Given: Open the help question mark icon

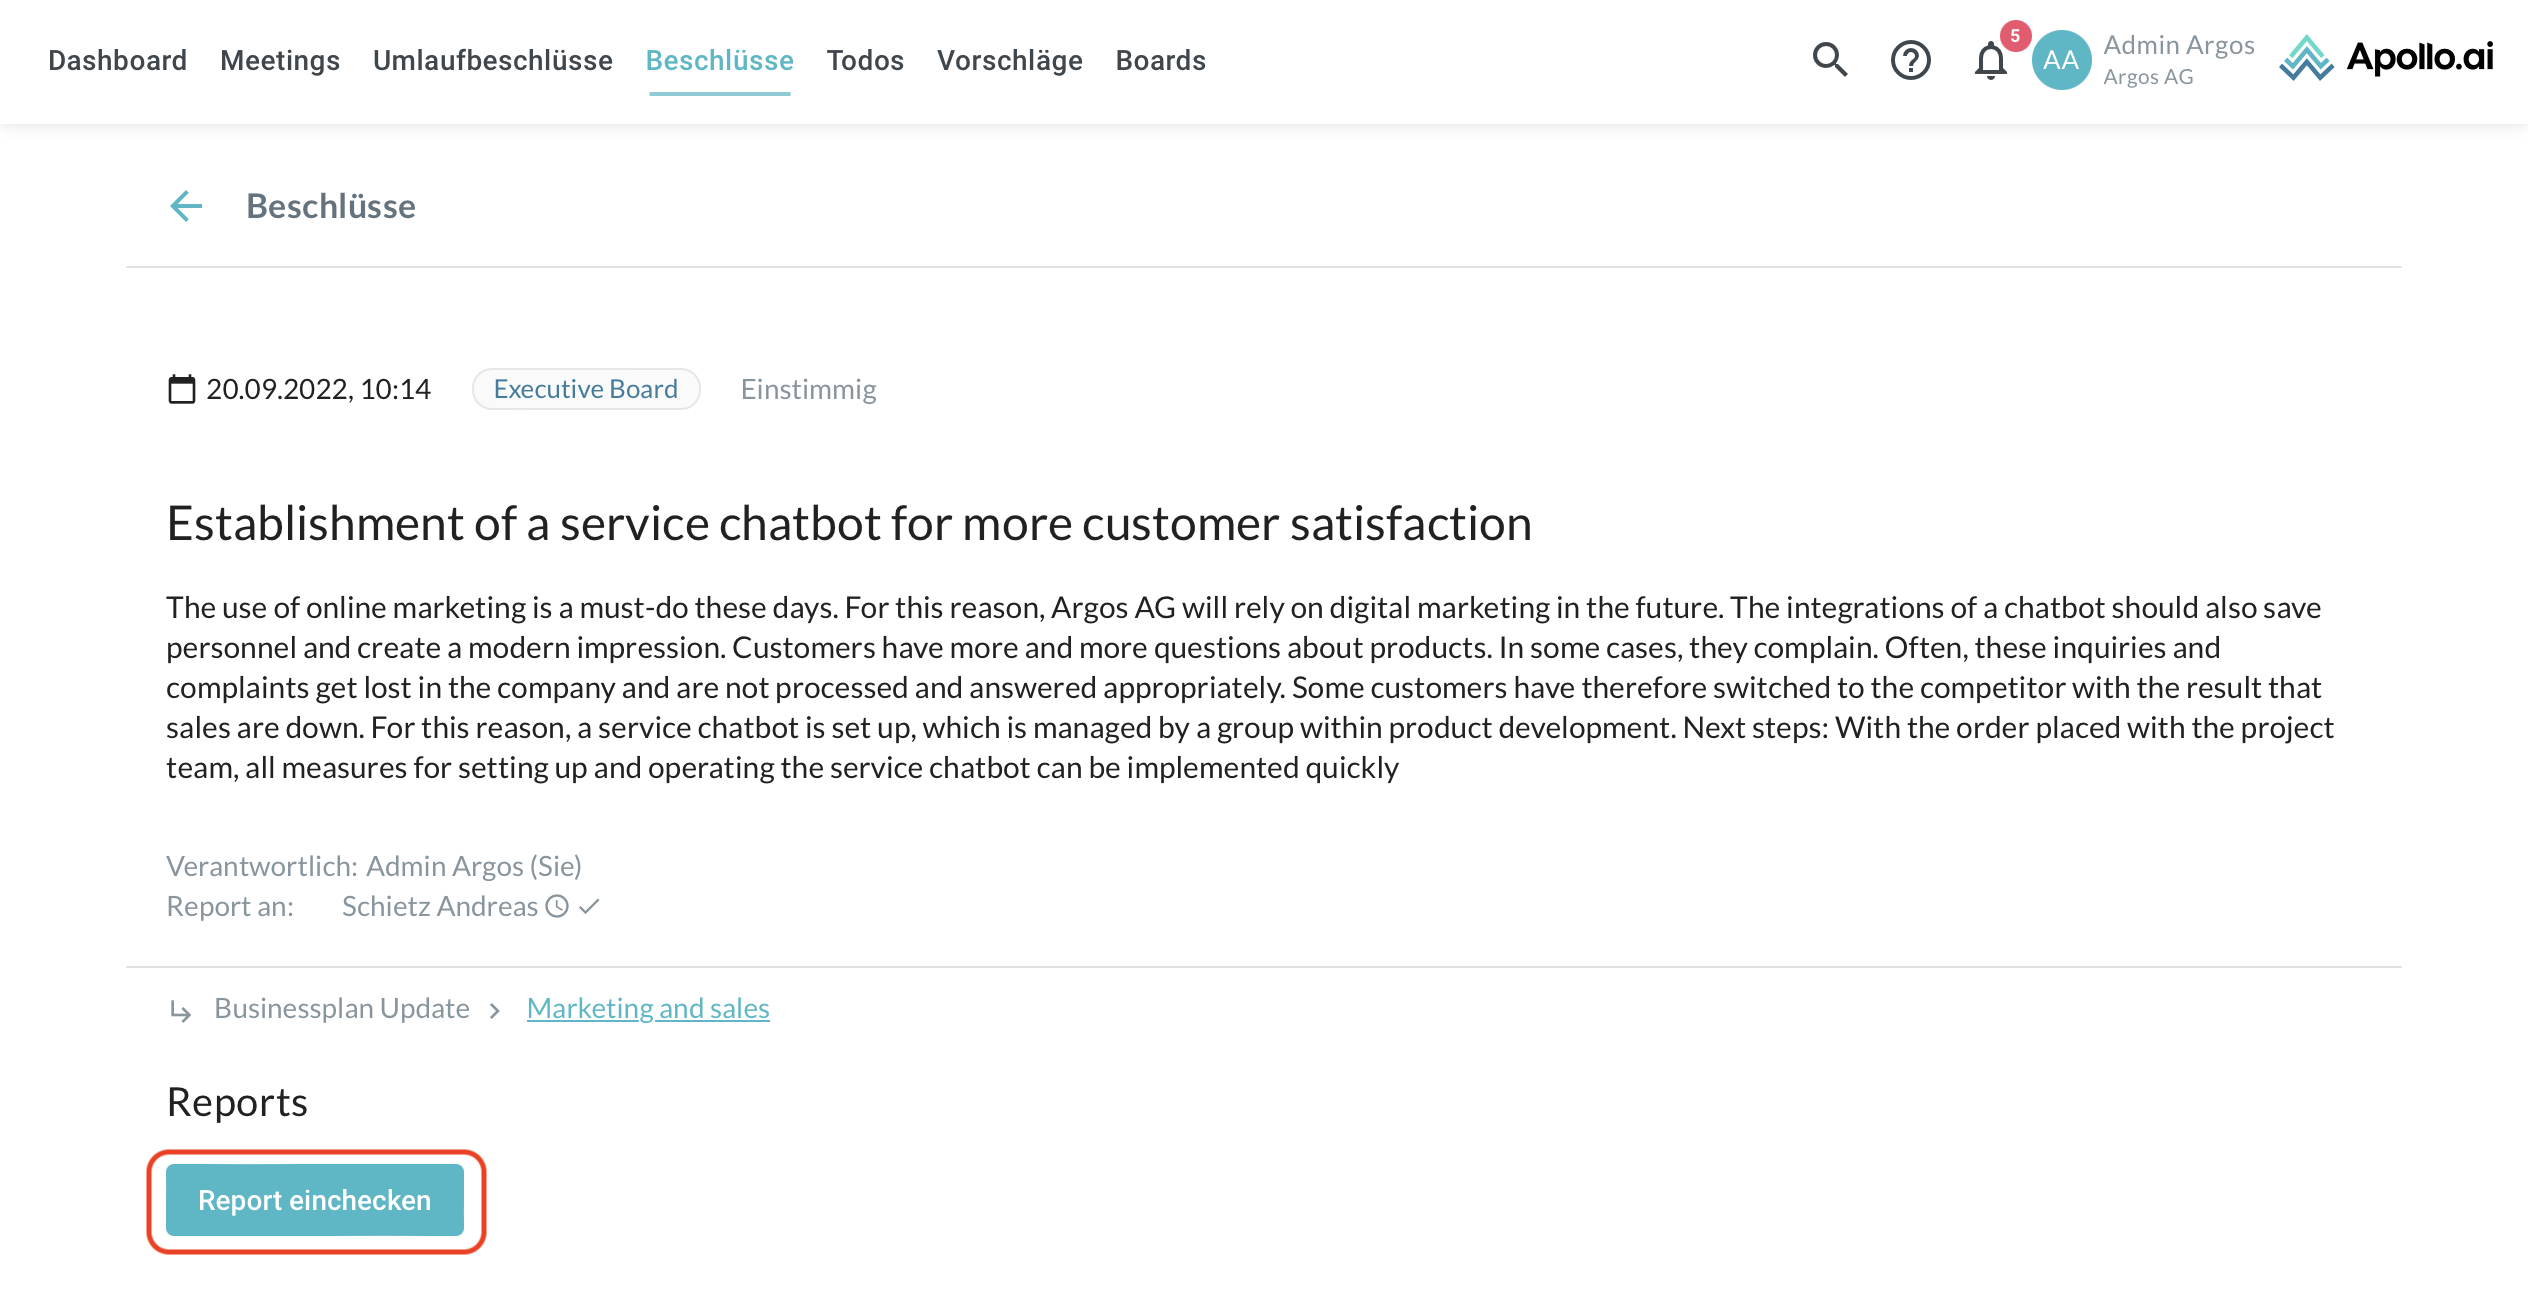Looking at the screenshot, I should coord(1910,60).
